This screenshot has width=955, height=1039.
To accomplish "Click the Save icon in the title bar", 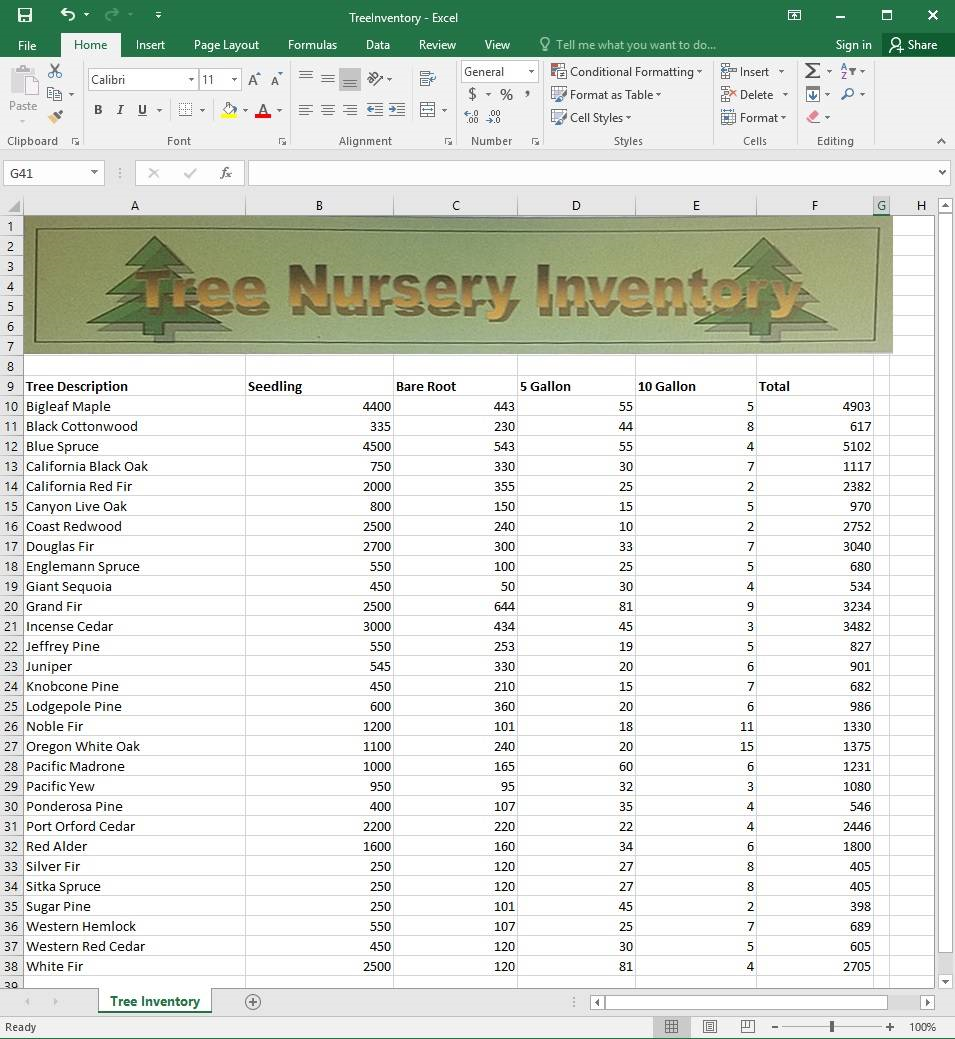I will [x=25, y=15].
